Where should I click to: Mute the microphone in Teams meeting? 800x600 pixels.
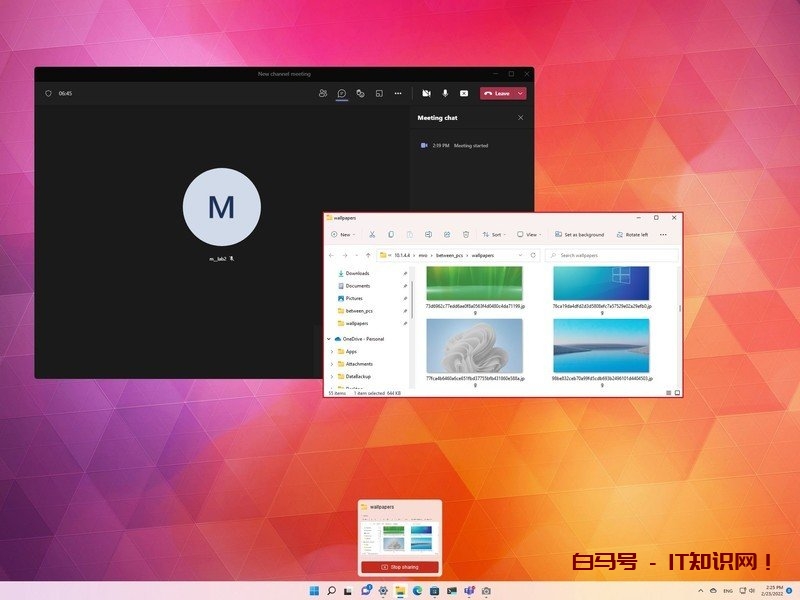445,93
